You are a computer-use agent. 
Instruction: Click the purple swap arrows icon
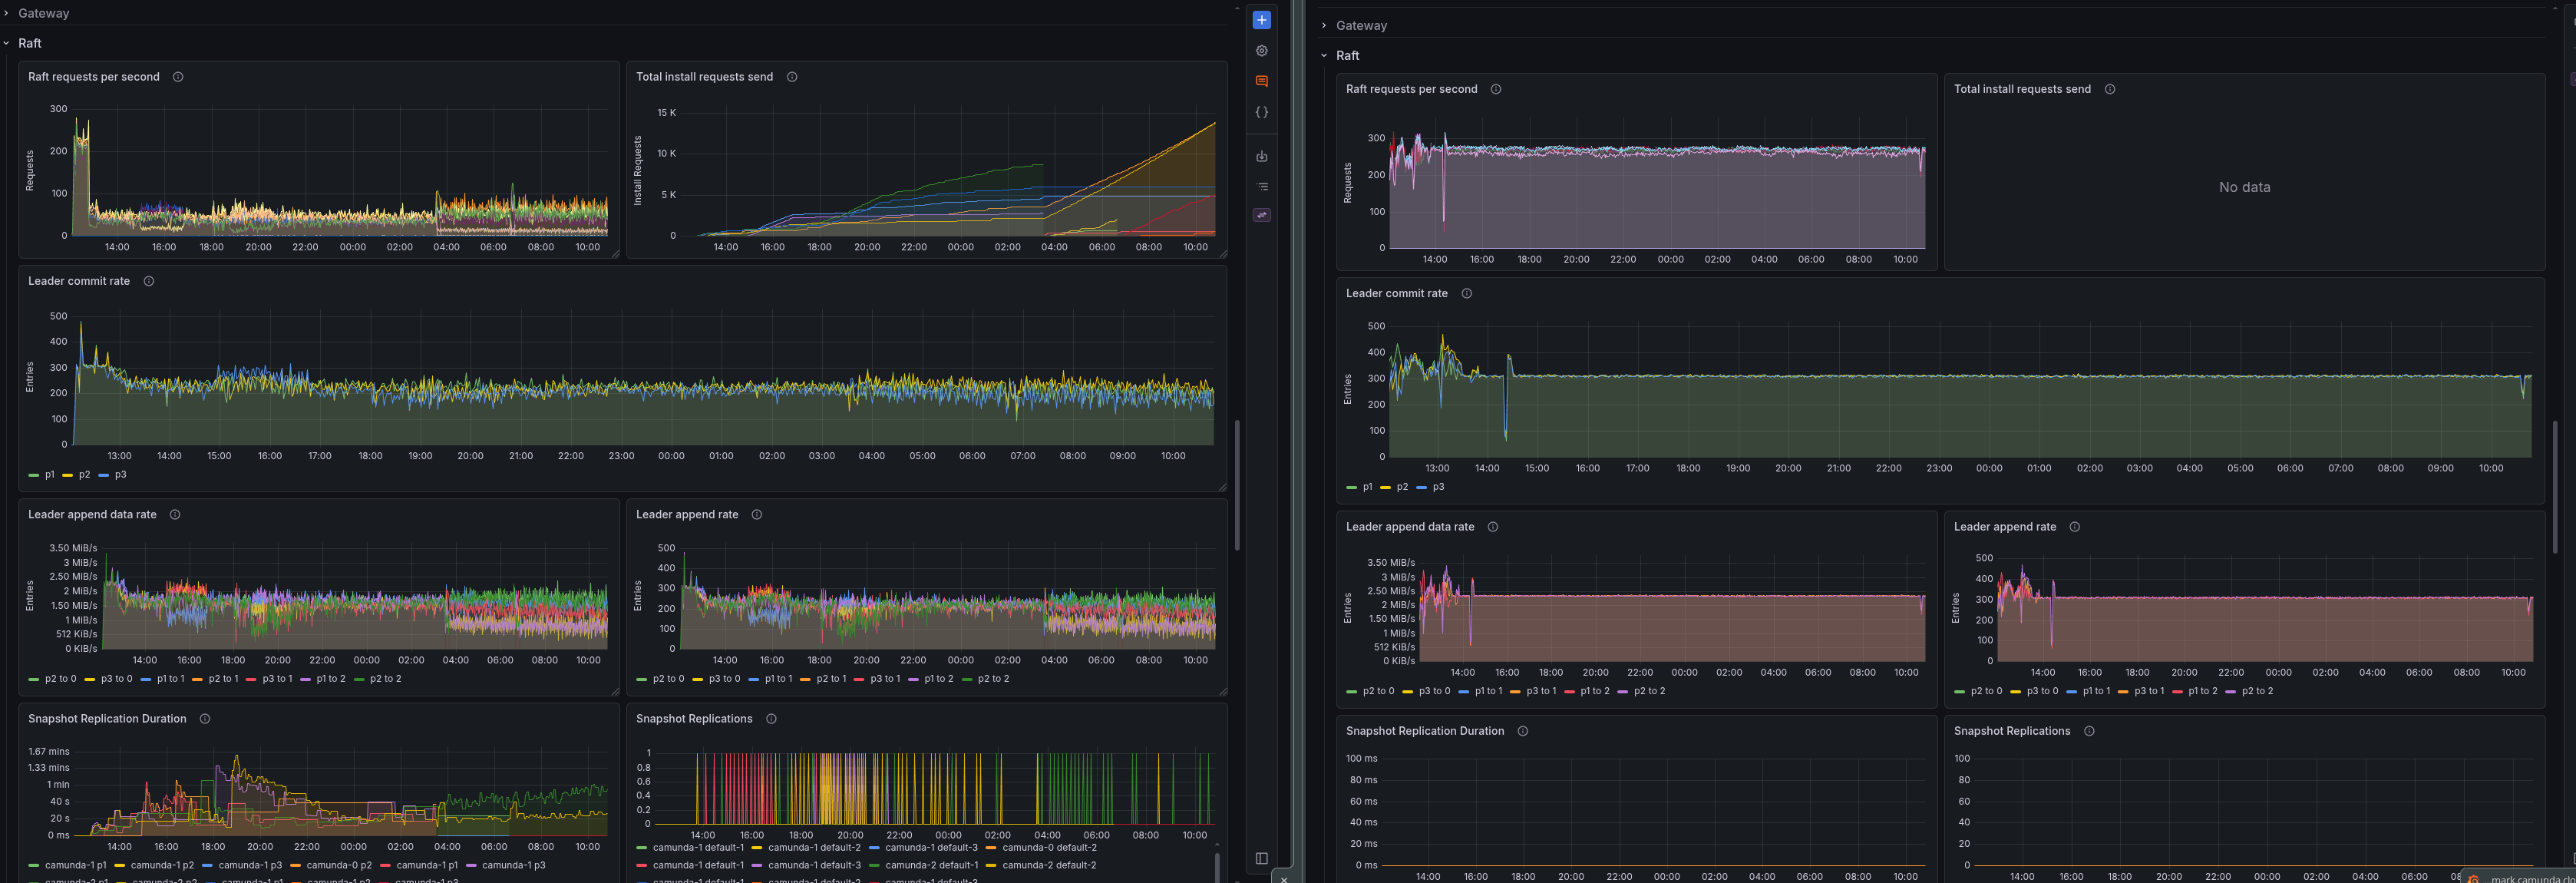point(1262,215)
